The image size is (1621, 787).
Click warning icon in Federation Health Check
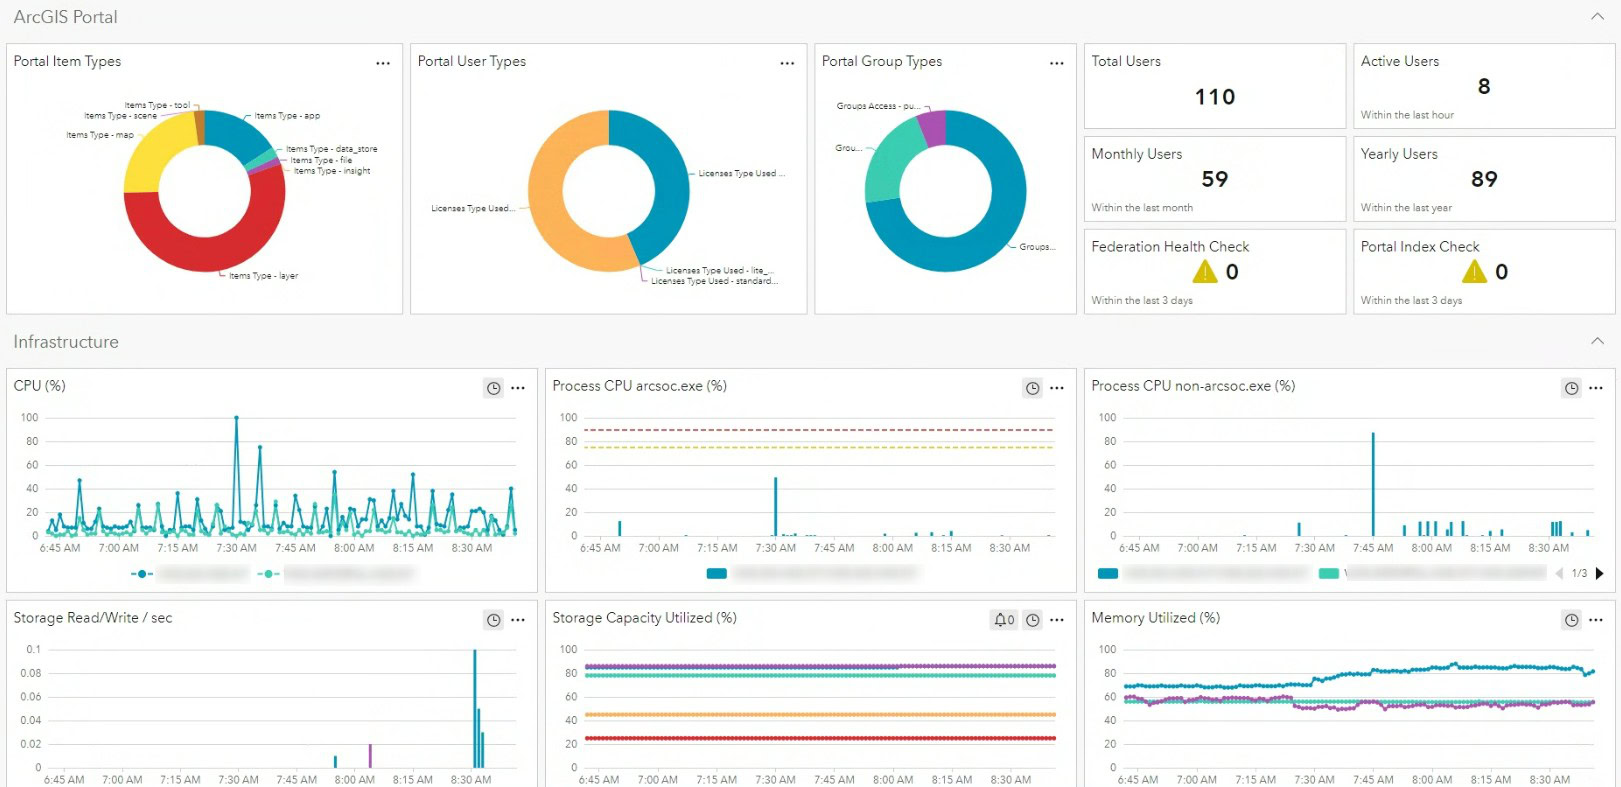point(1205,272)
